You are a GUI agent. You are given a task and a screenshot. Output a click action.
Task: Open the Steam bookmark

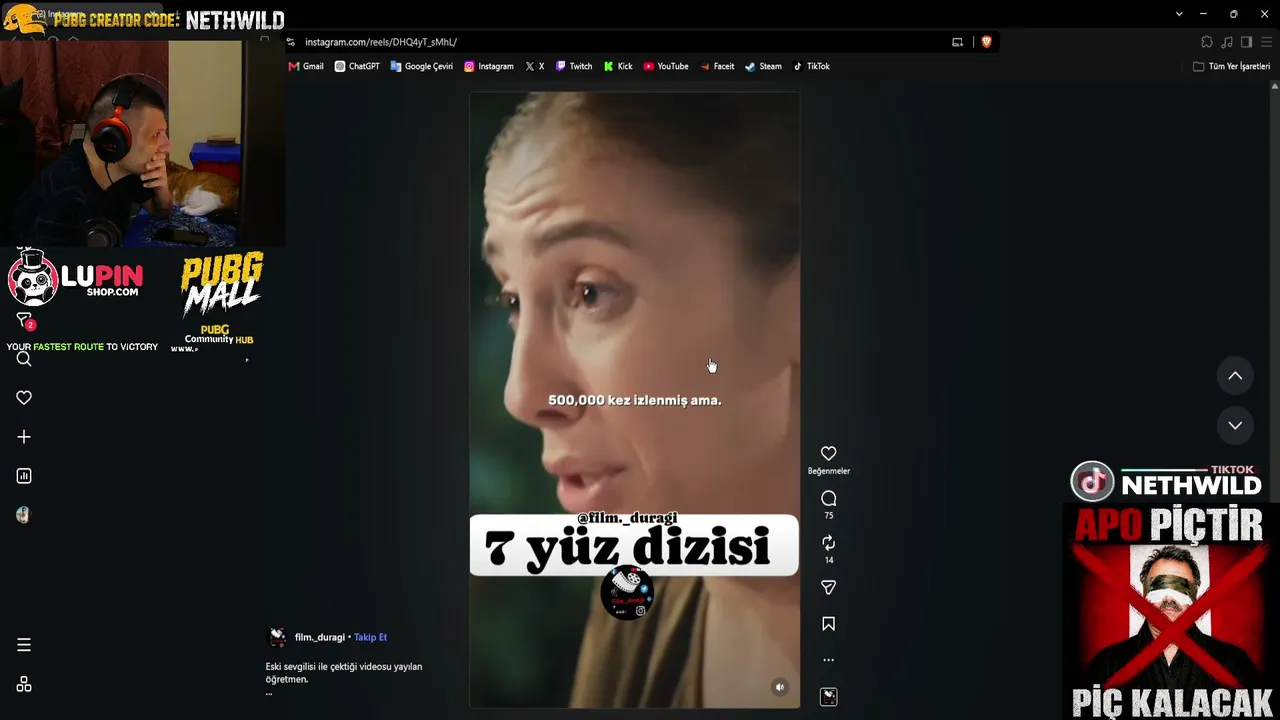pyautogui.click(x=763, y=66)
